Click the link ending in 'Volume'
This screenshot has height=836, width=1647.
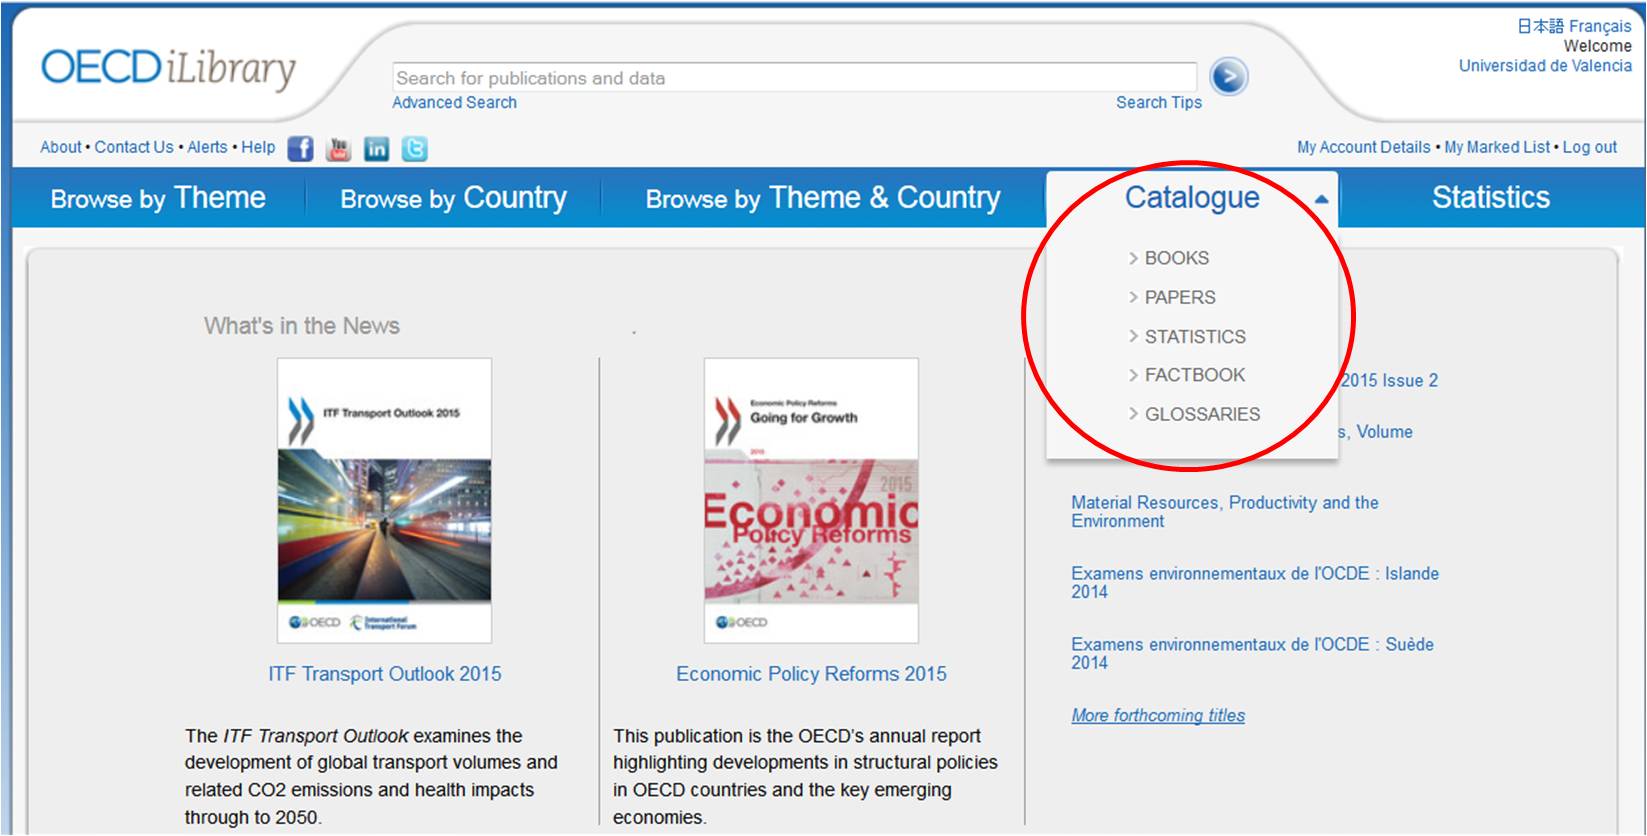point(1375,432)
